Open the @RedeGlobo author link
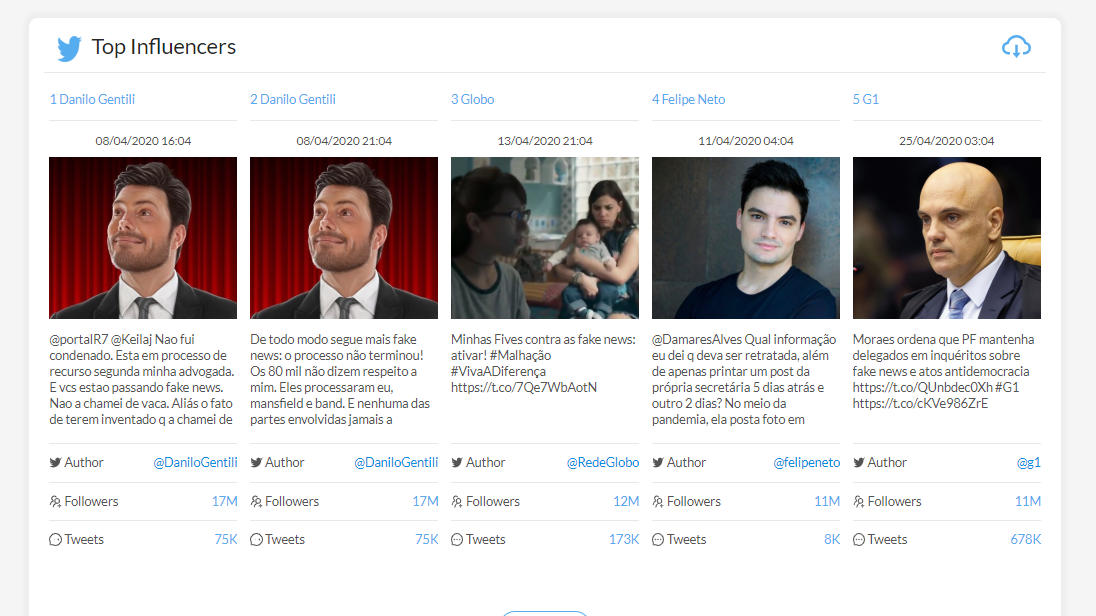The width and height of the screenshot is (1096, 616). click(602, 463)
